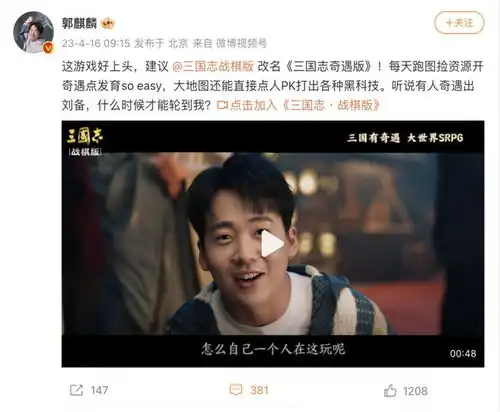Like the post with thumbs-up icon

coord(390,390)
